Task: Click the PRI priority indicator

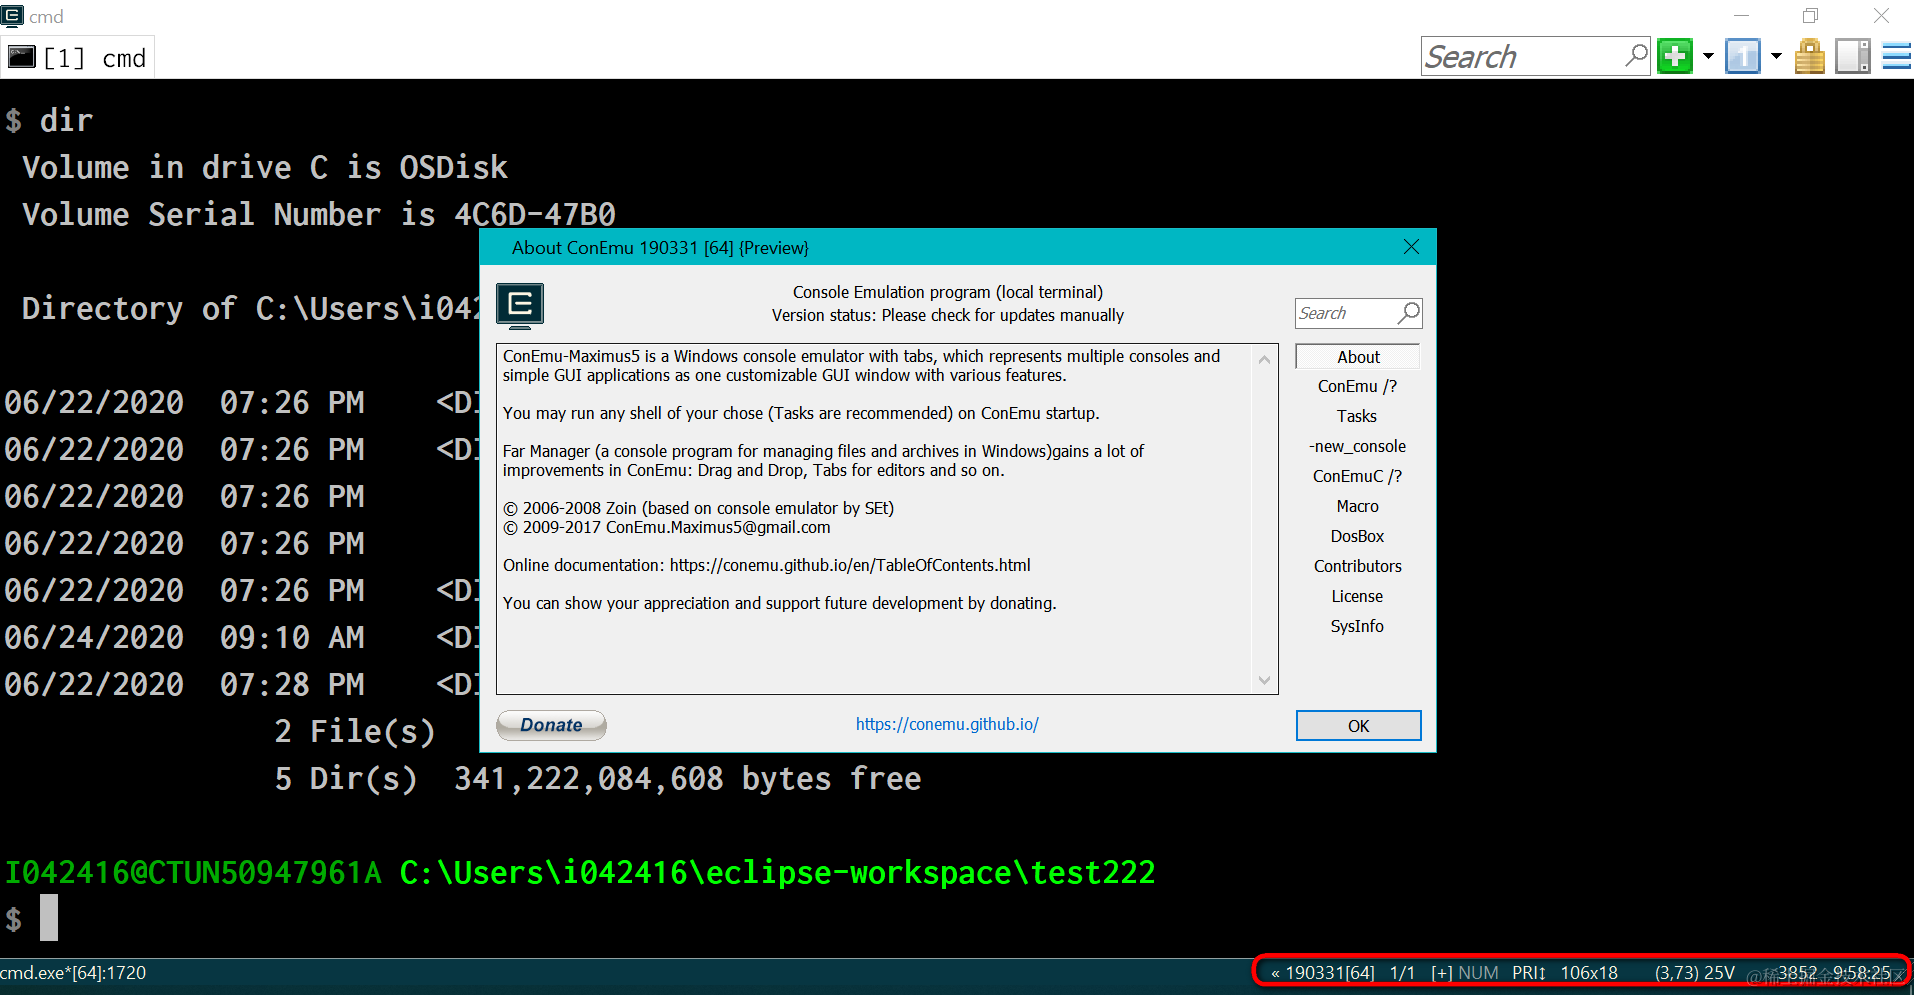Action: pos(1529,973)
